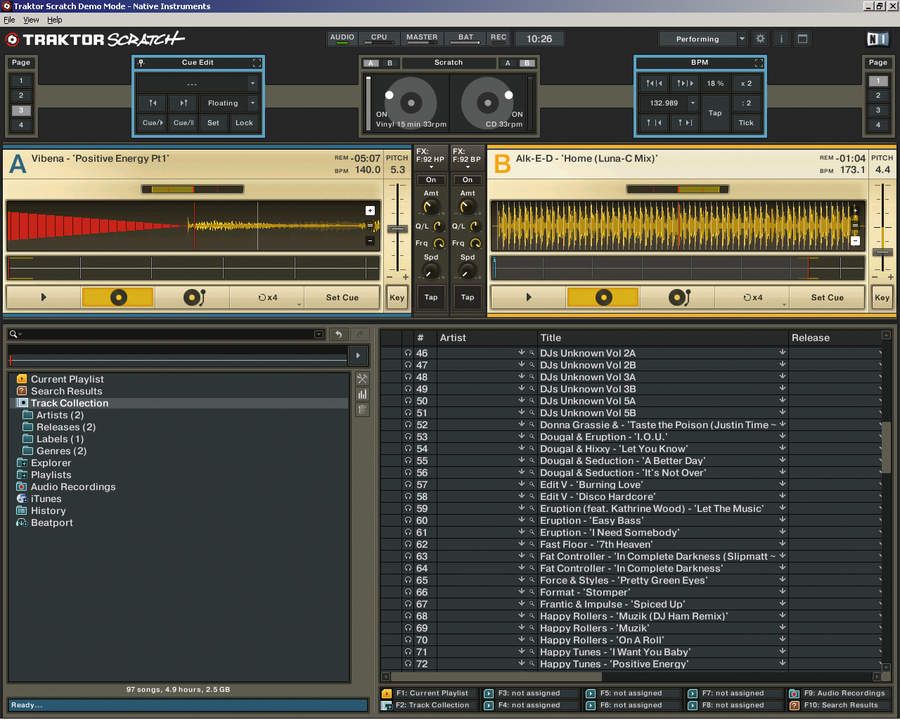Open the Help menu
This screenshot has width=900, height=720.
click(x=55, y=20)
